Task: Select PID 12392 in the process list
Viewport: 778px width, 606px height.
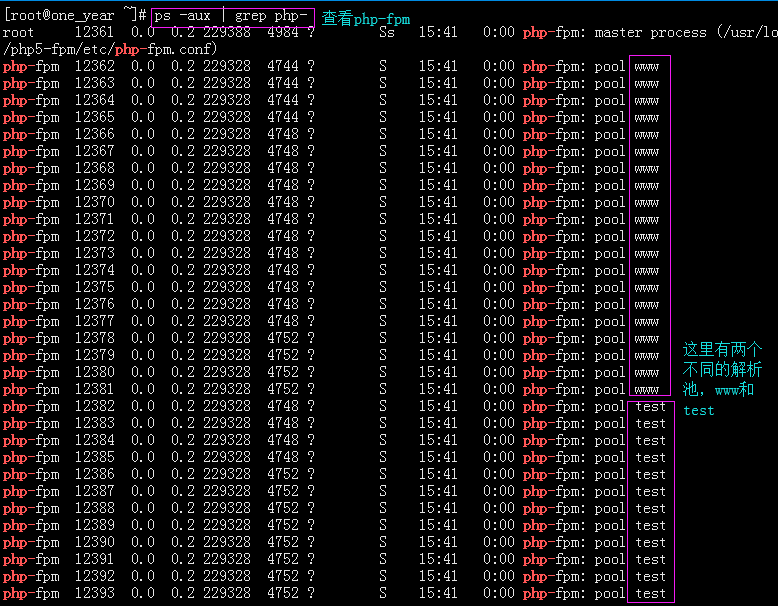Action: (94, 576)
